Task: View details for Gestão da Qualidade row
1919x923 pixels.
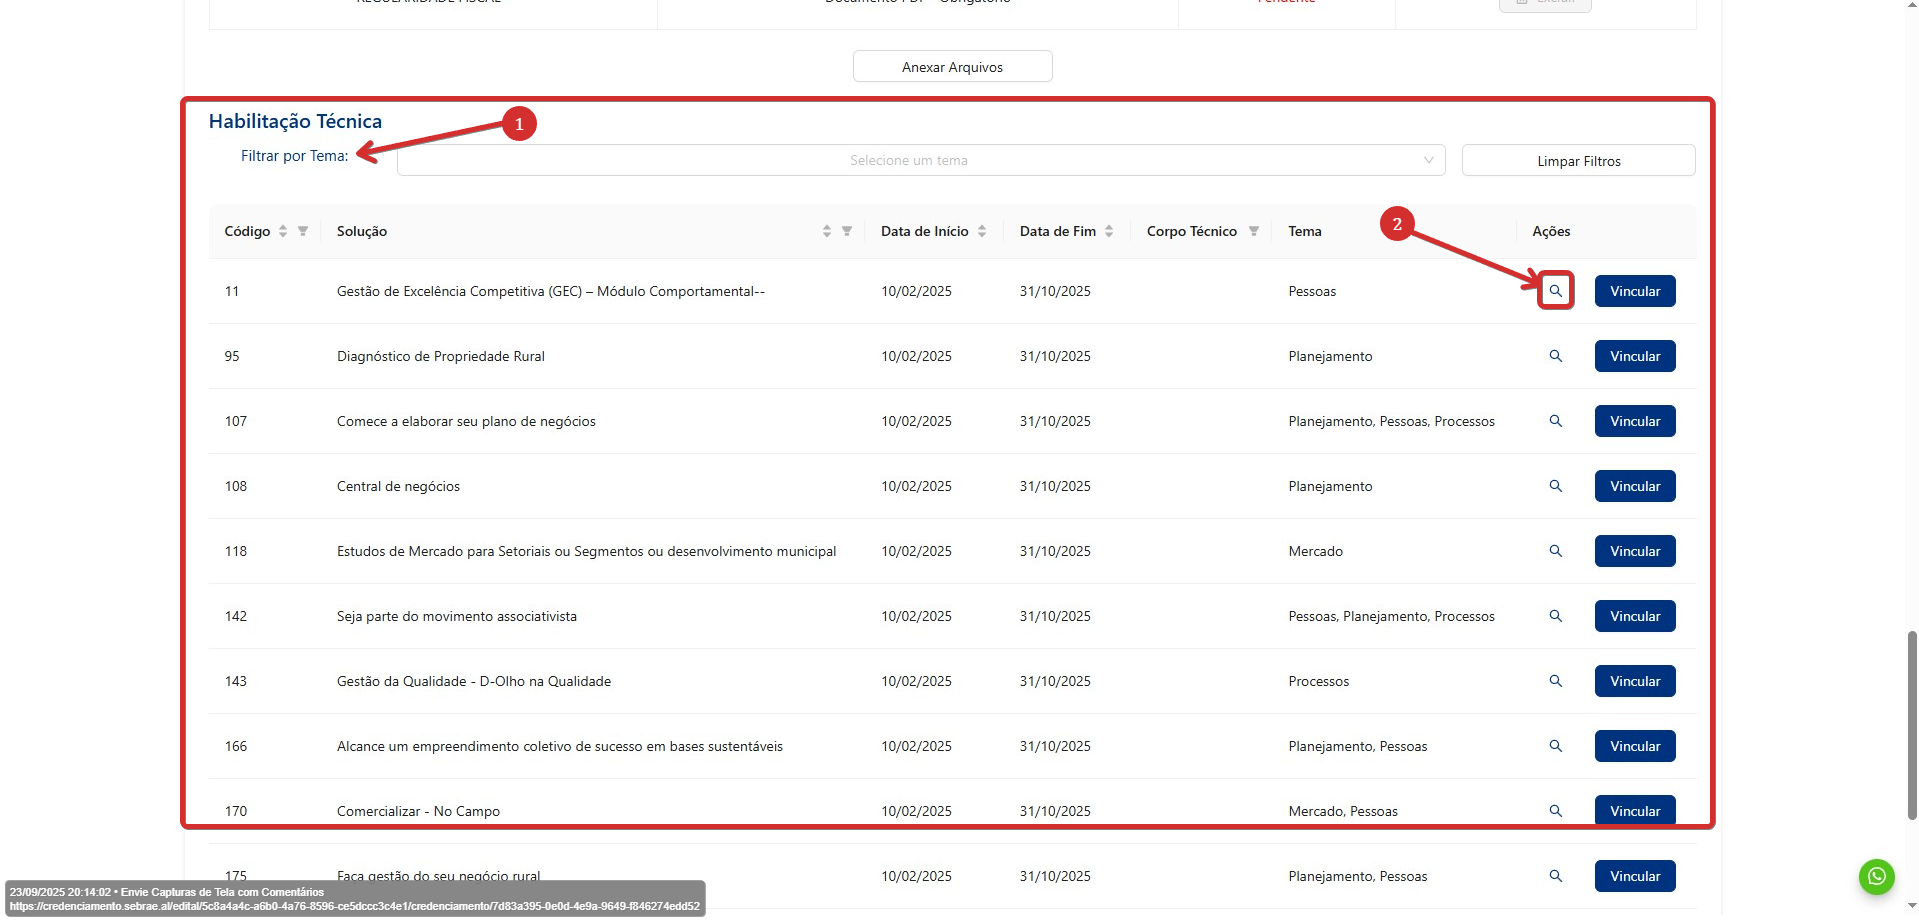Action: click(x=1555, y=681)
